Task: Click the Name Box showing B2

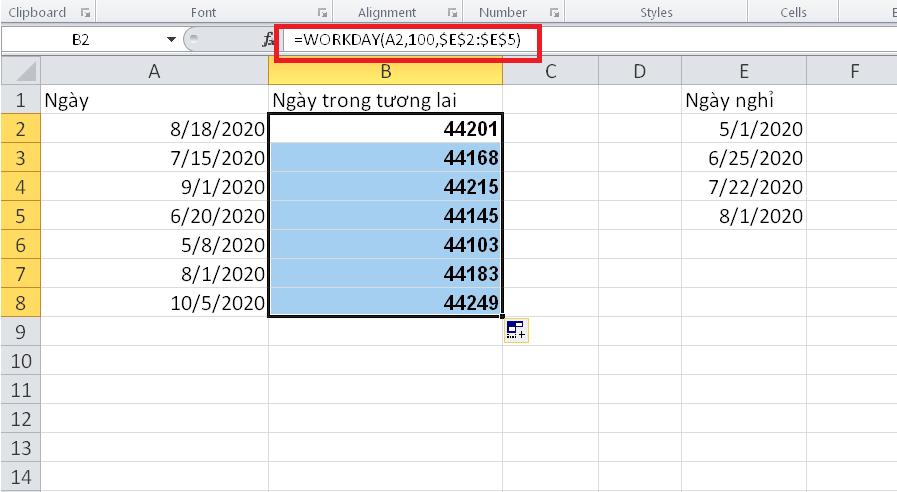Action: point(82,39)
